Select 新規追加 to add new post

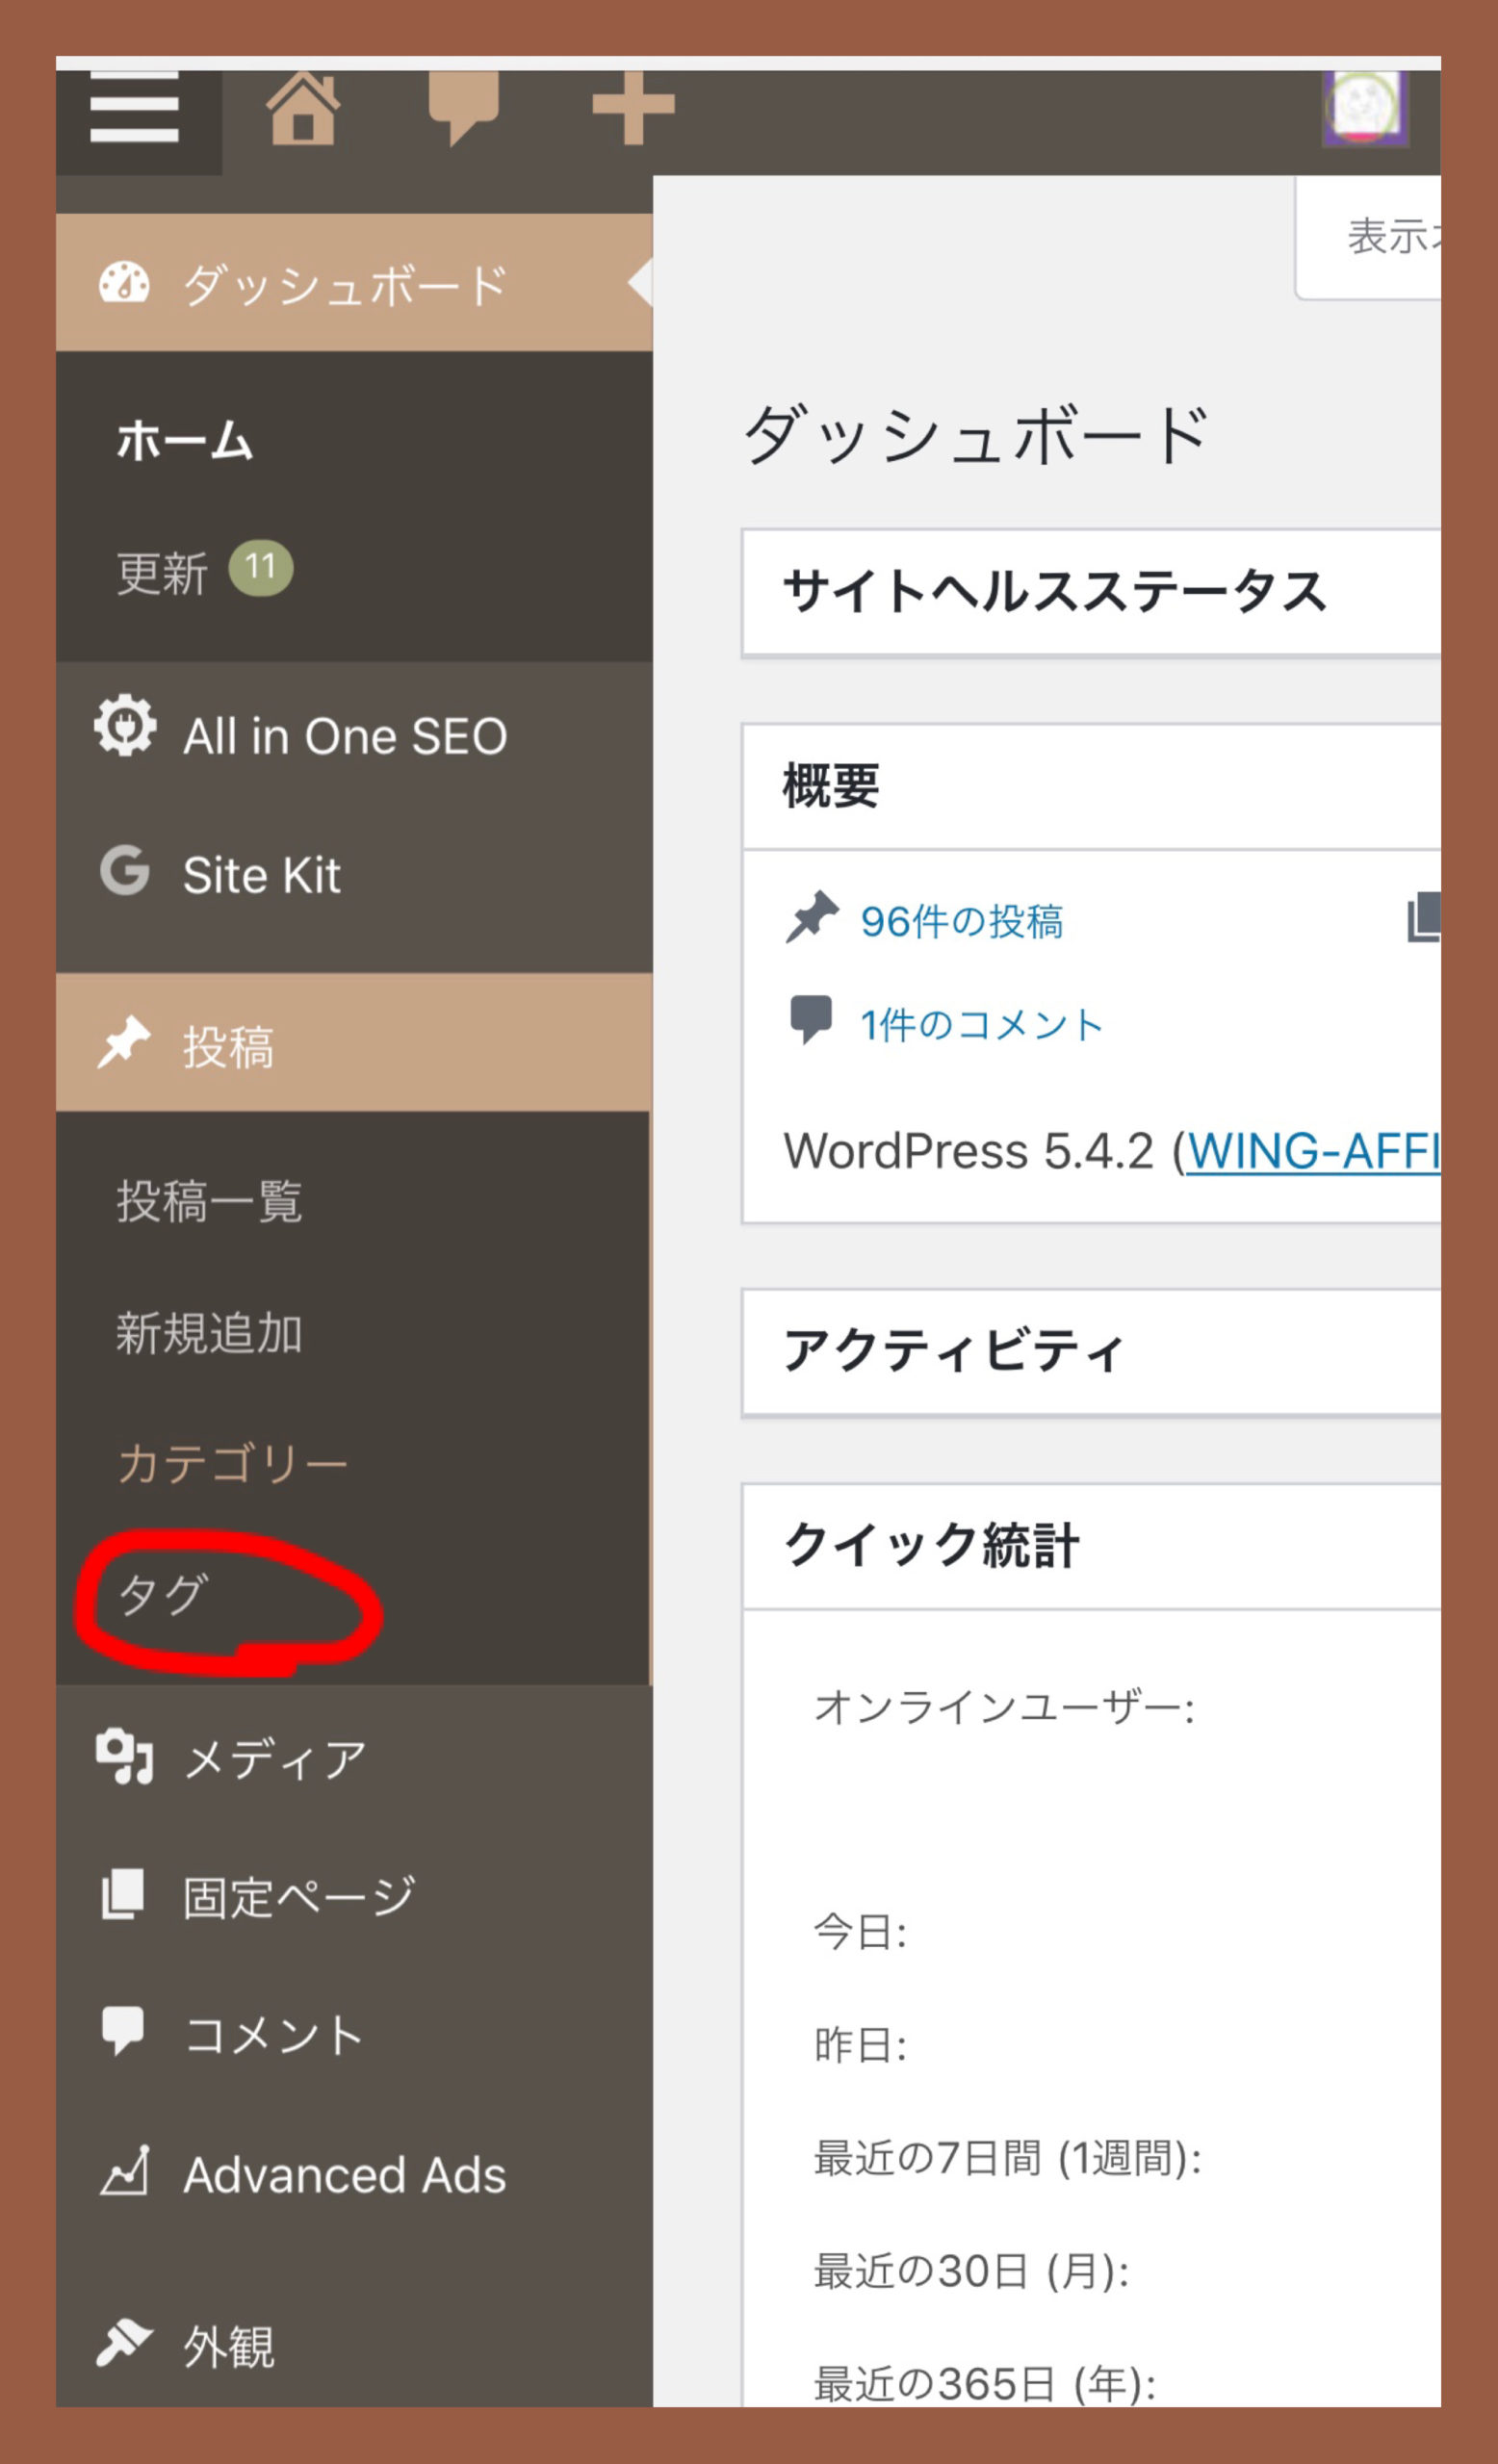(x=209, y=1332)
